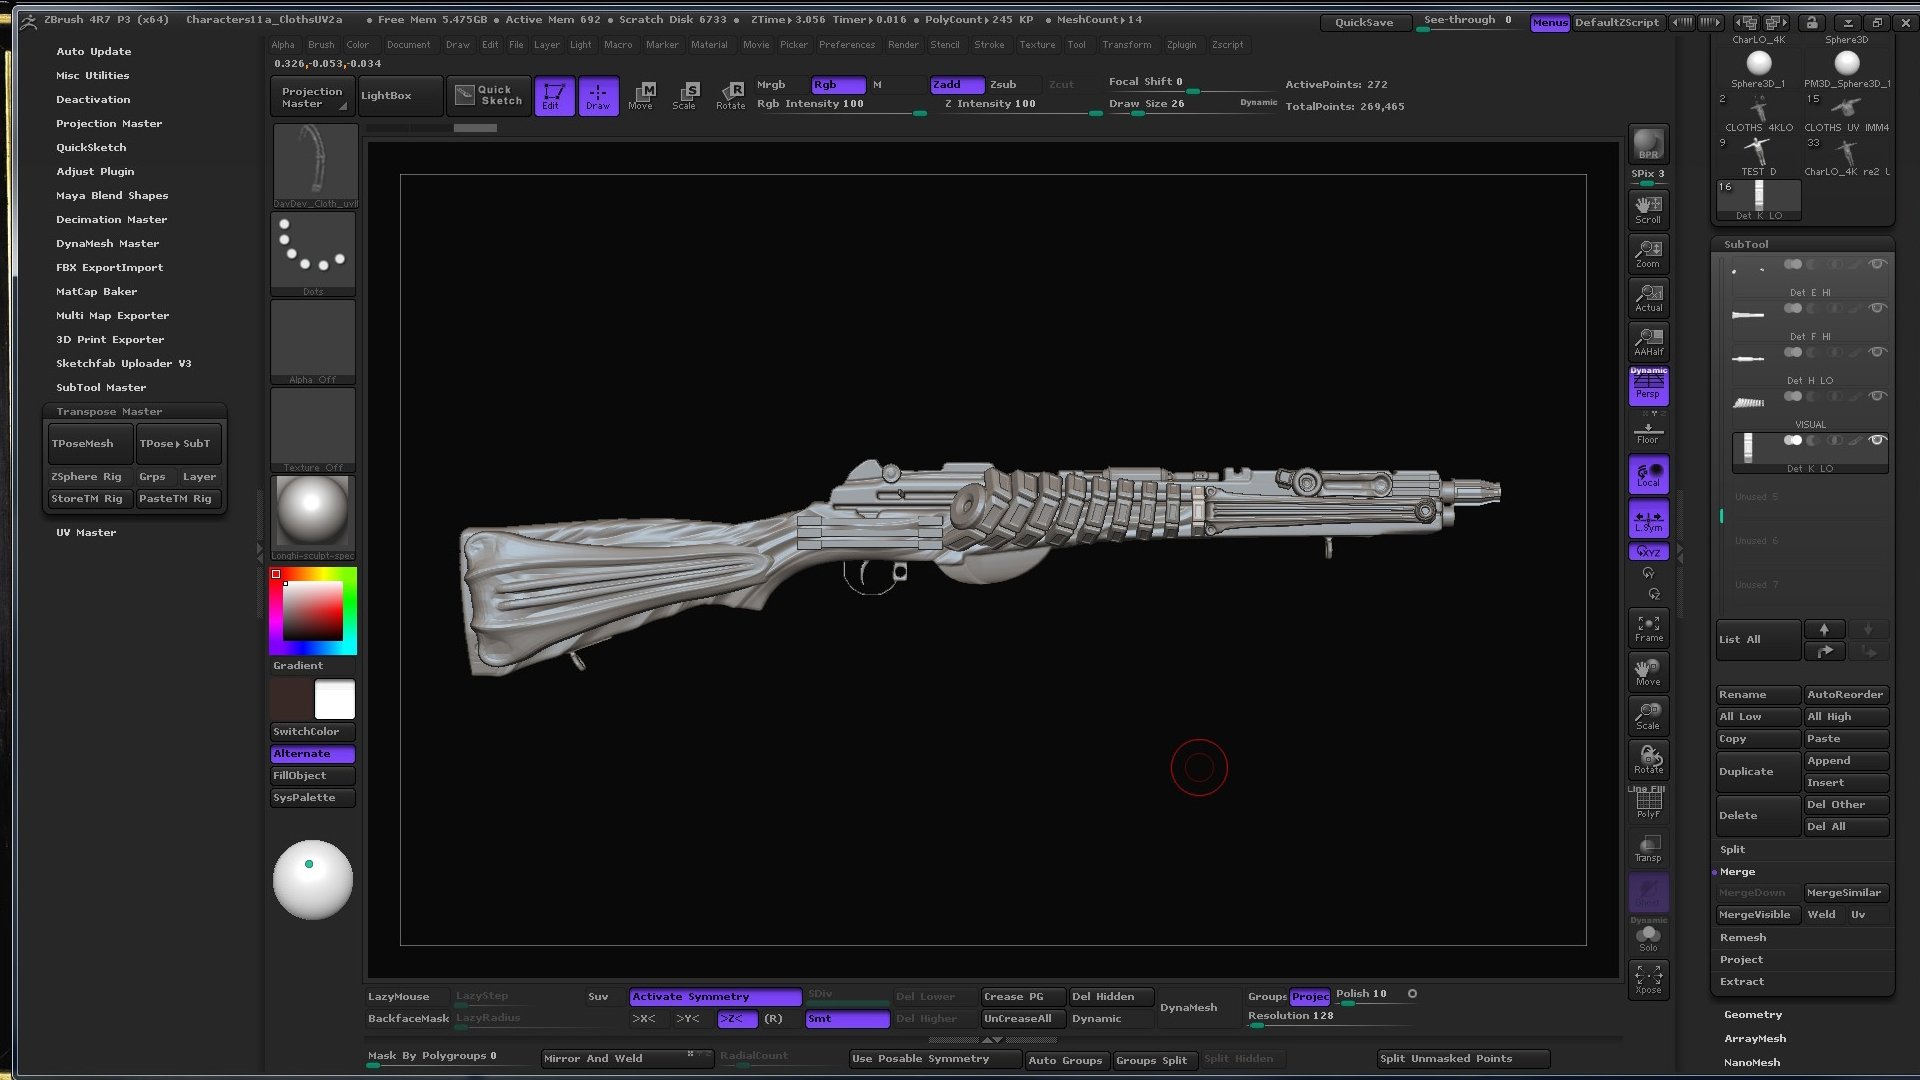Screen dimensions: 1920x1080
Task: Click the TPoseMesh button
Action: coord(90,443)
